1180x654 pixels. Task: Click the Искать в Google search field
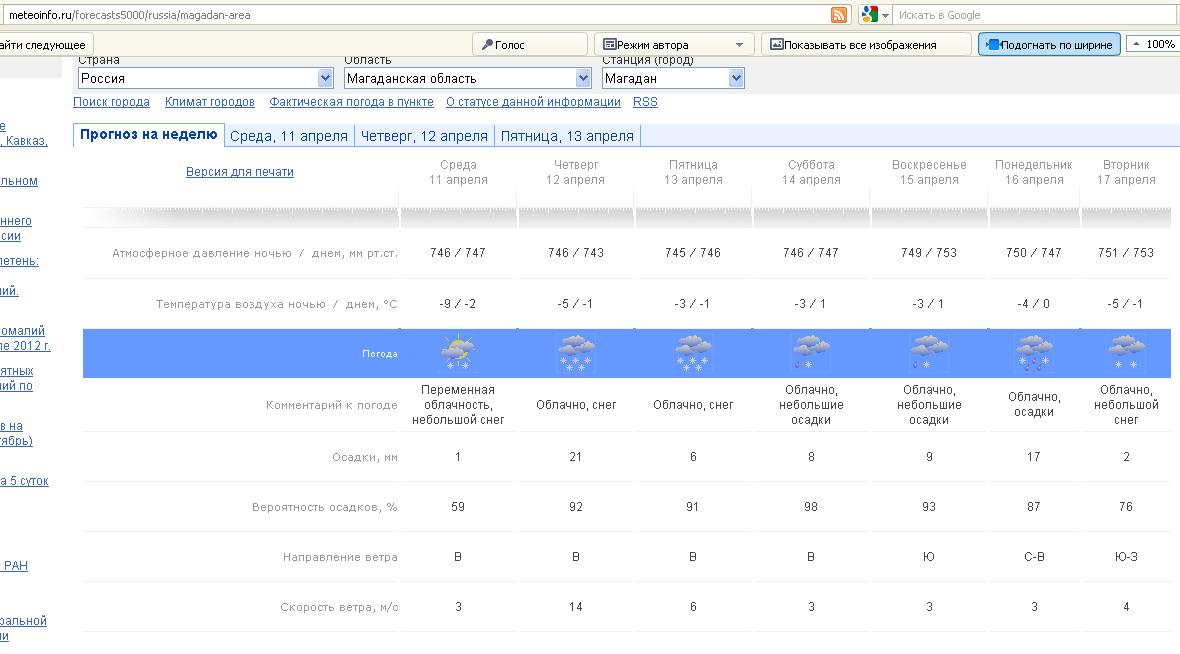coord(1030,15)
